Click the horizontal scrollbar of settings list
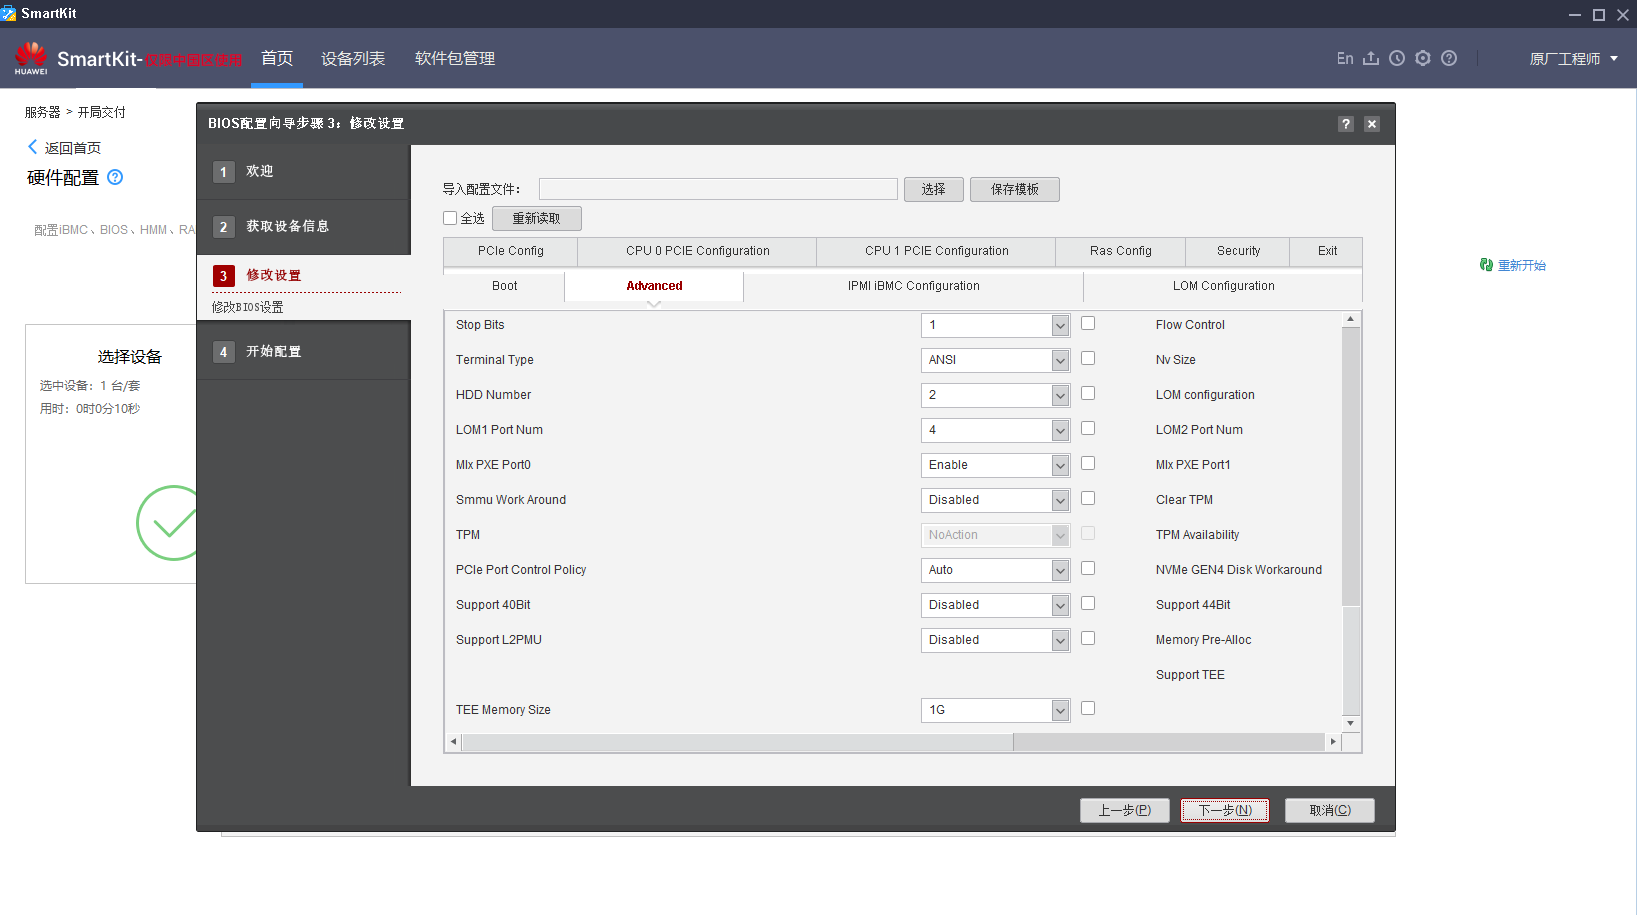1637x915 pixels. click(893, 742)
